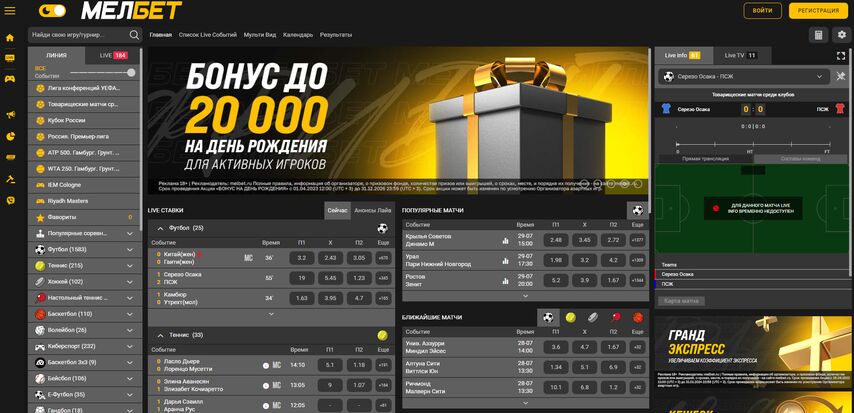
Task: Open IEM Cologne item
Action: (x=84, y=185)
